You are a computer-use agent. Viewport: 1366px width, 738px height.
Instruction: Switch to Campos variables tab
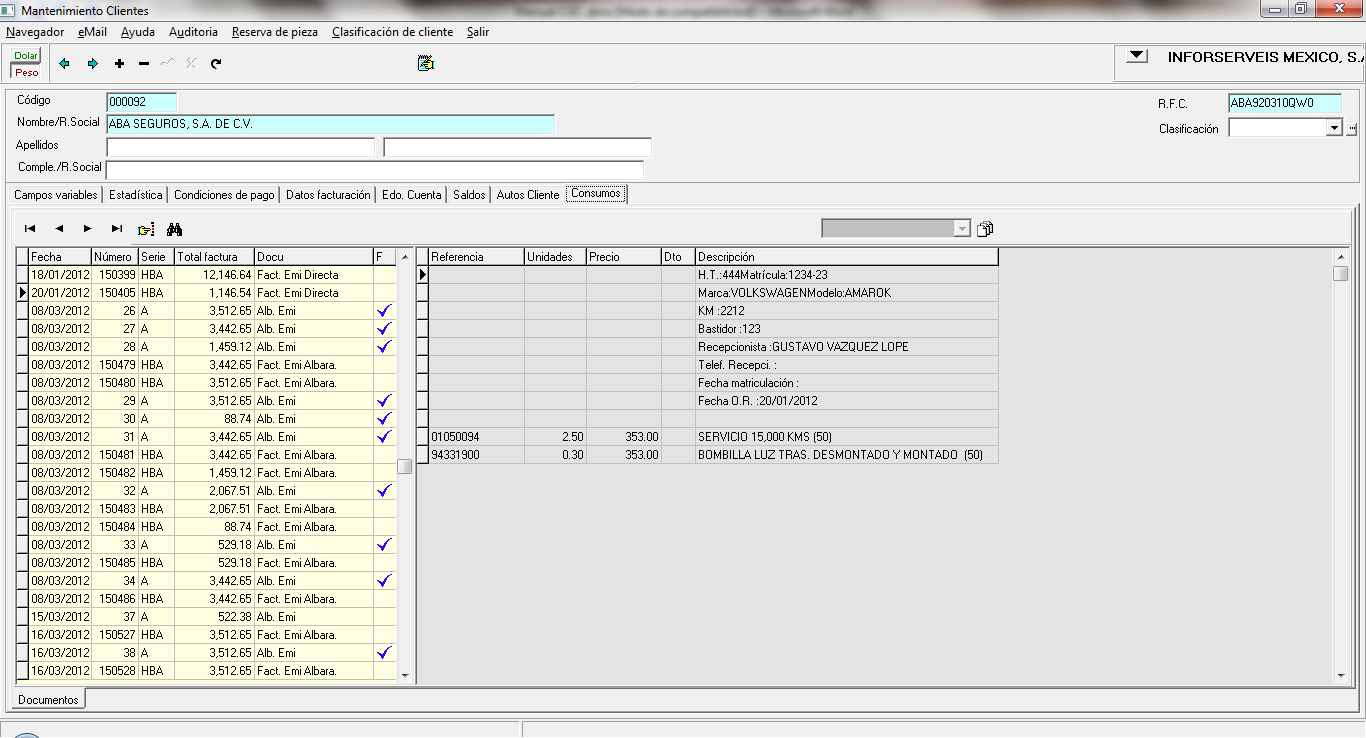[x=56, y=195]
